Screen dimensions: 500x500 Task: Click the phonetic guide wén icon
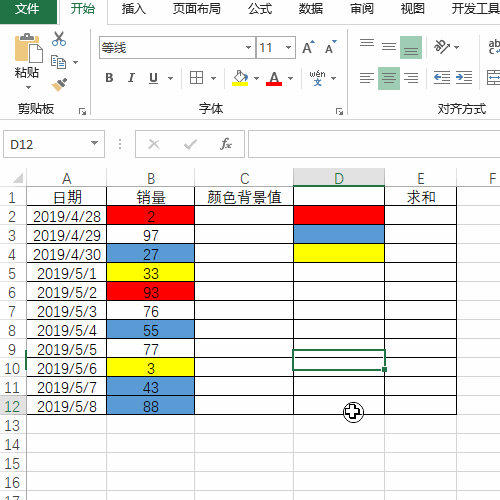318,78
